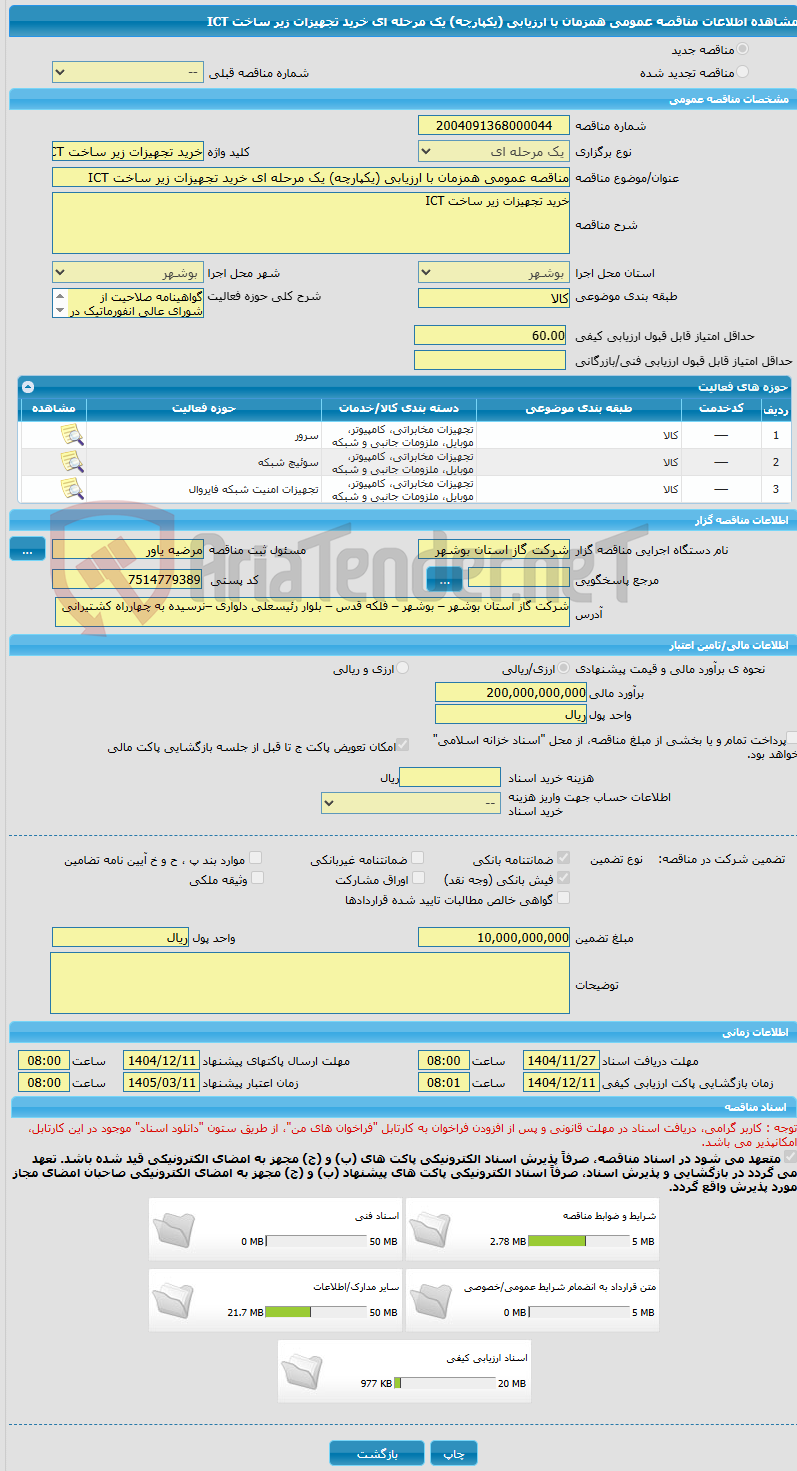Toggle the اوراق مشارکت checkbox
This screenshot has height=1471, width=797.
[x=418, y=878]
